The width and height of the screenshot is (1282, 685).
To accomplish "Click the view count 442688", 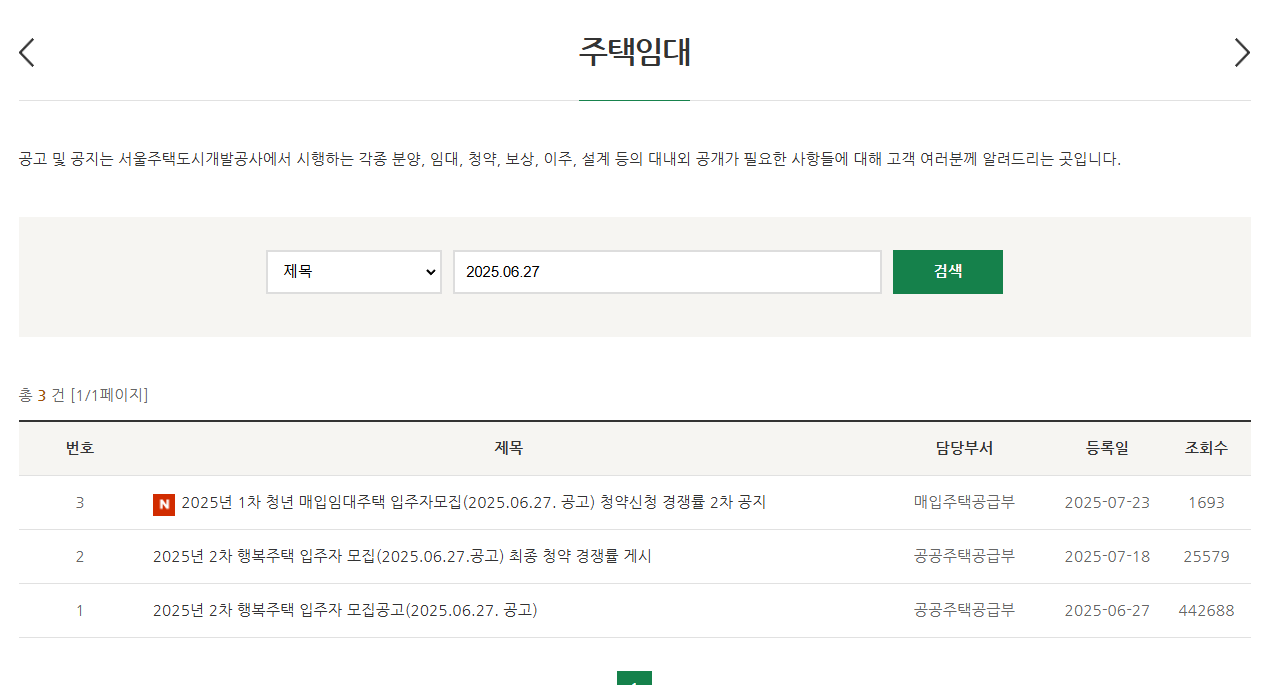I will 1206,610.
